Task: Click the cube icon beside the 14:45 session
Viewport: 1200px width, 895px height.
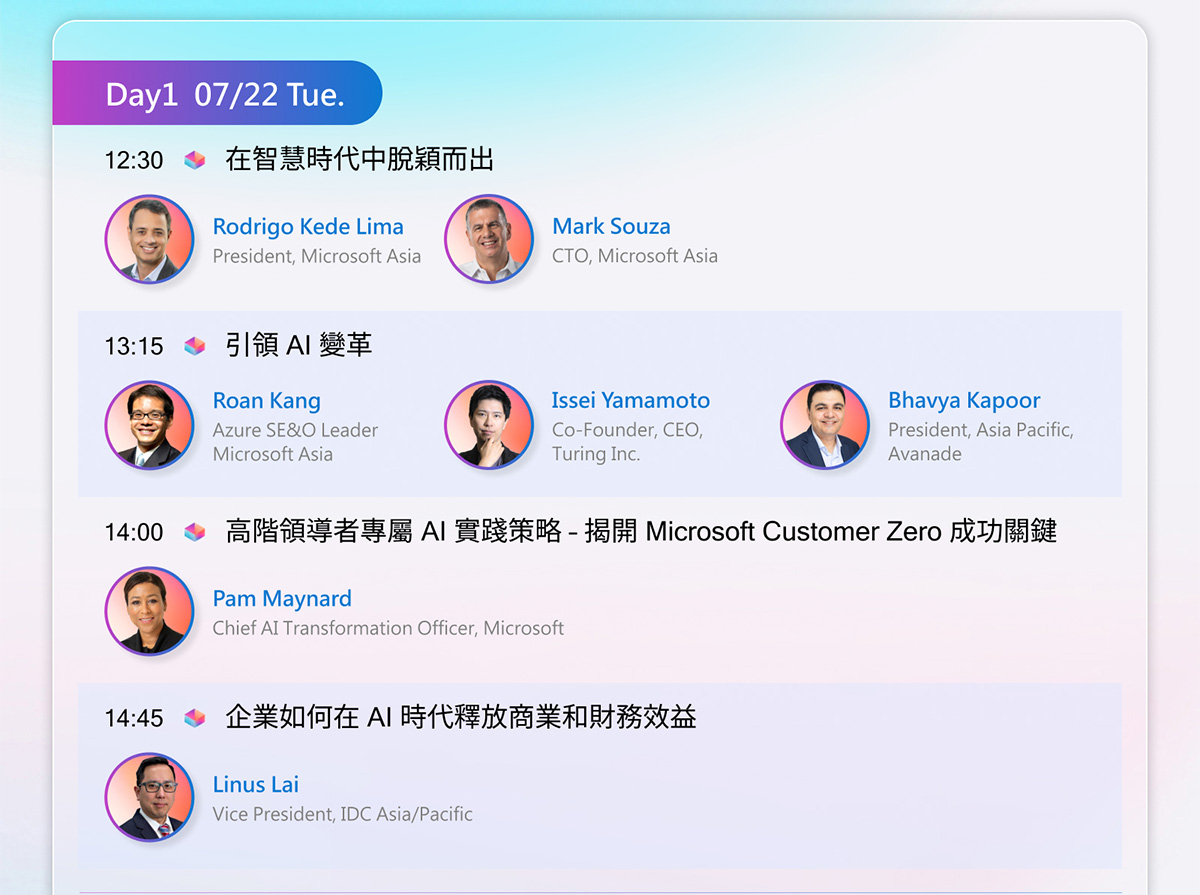Action: 195,718
